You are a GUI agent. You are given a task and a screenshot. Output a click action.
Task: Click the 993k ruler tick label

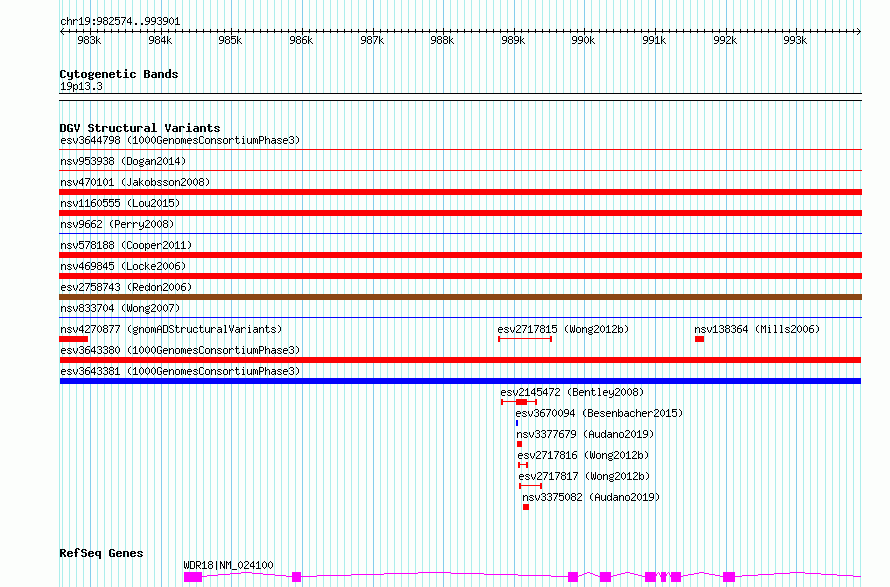[x=795, y=40]
